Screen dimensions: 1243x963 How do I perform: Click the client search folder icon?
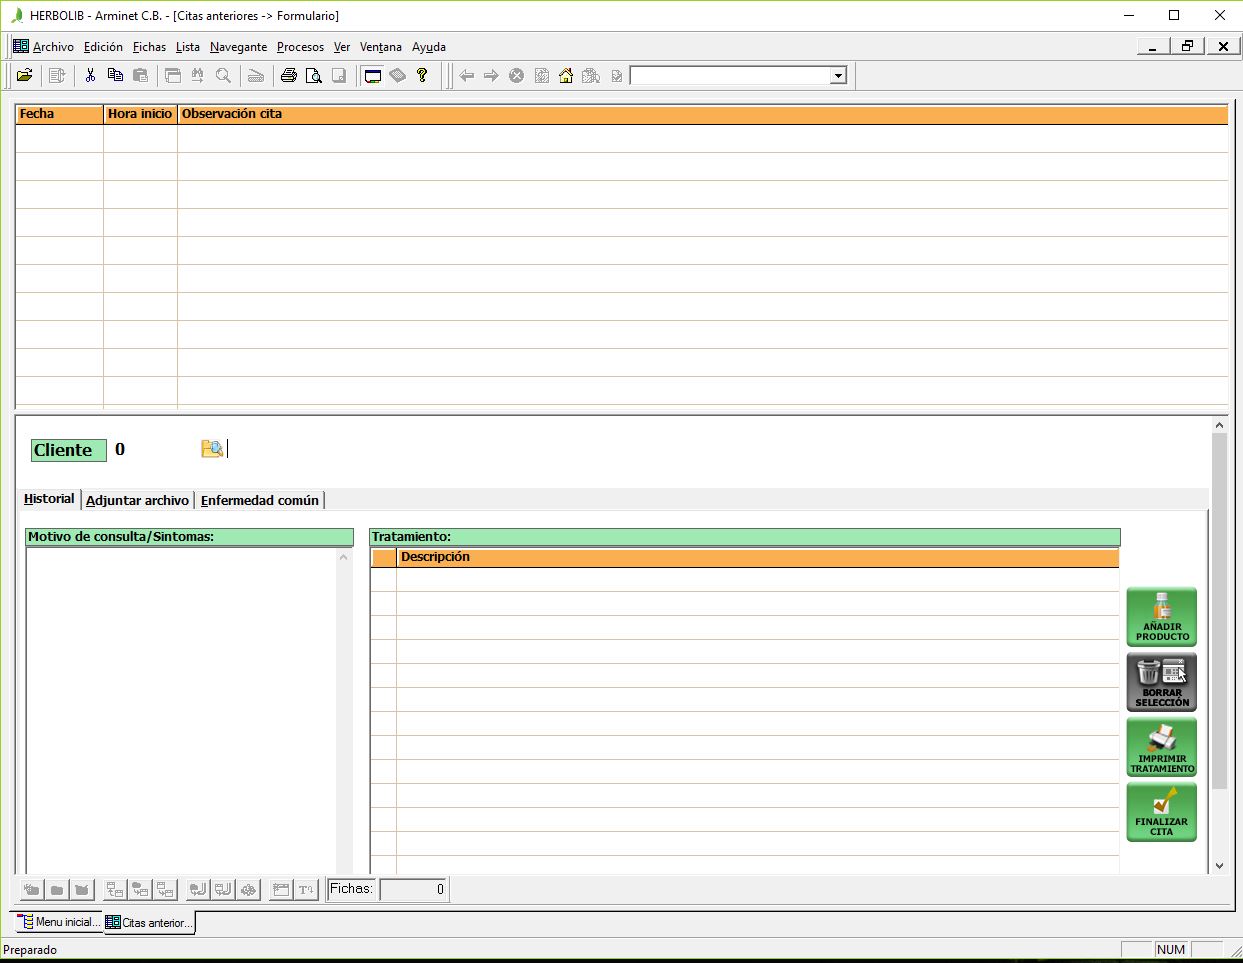coord(212,449)
